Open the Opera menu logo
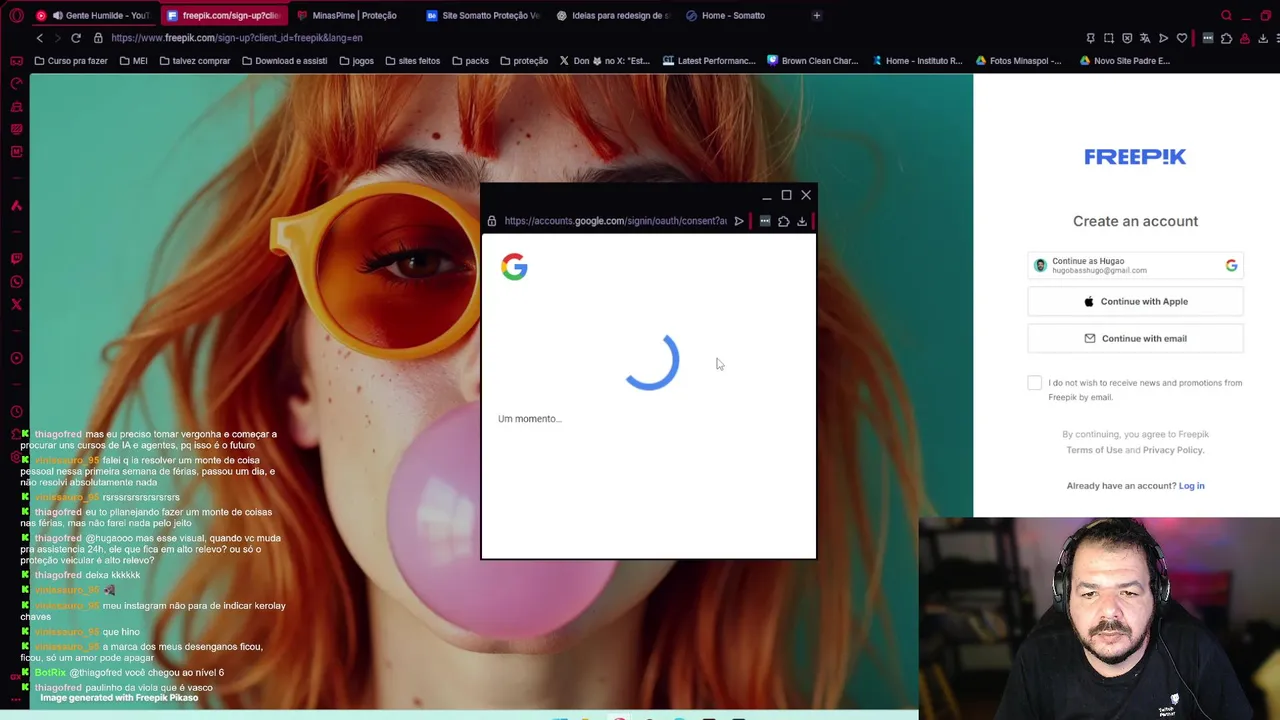1280x720 pixels. click(x=16, y=15)
